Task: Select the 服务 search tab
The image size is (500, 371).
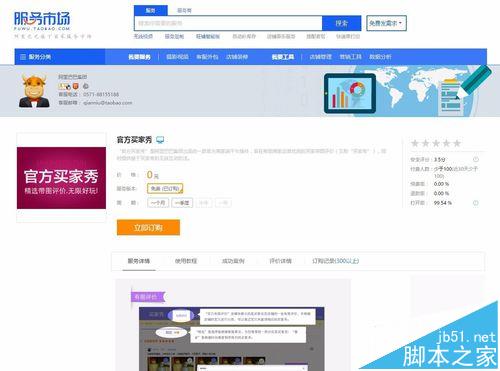Action: coord(151,10)
